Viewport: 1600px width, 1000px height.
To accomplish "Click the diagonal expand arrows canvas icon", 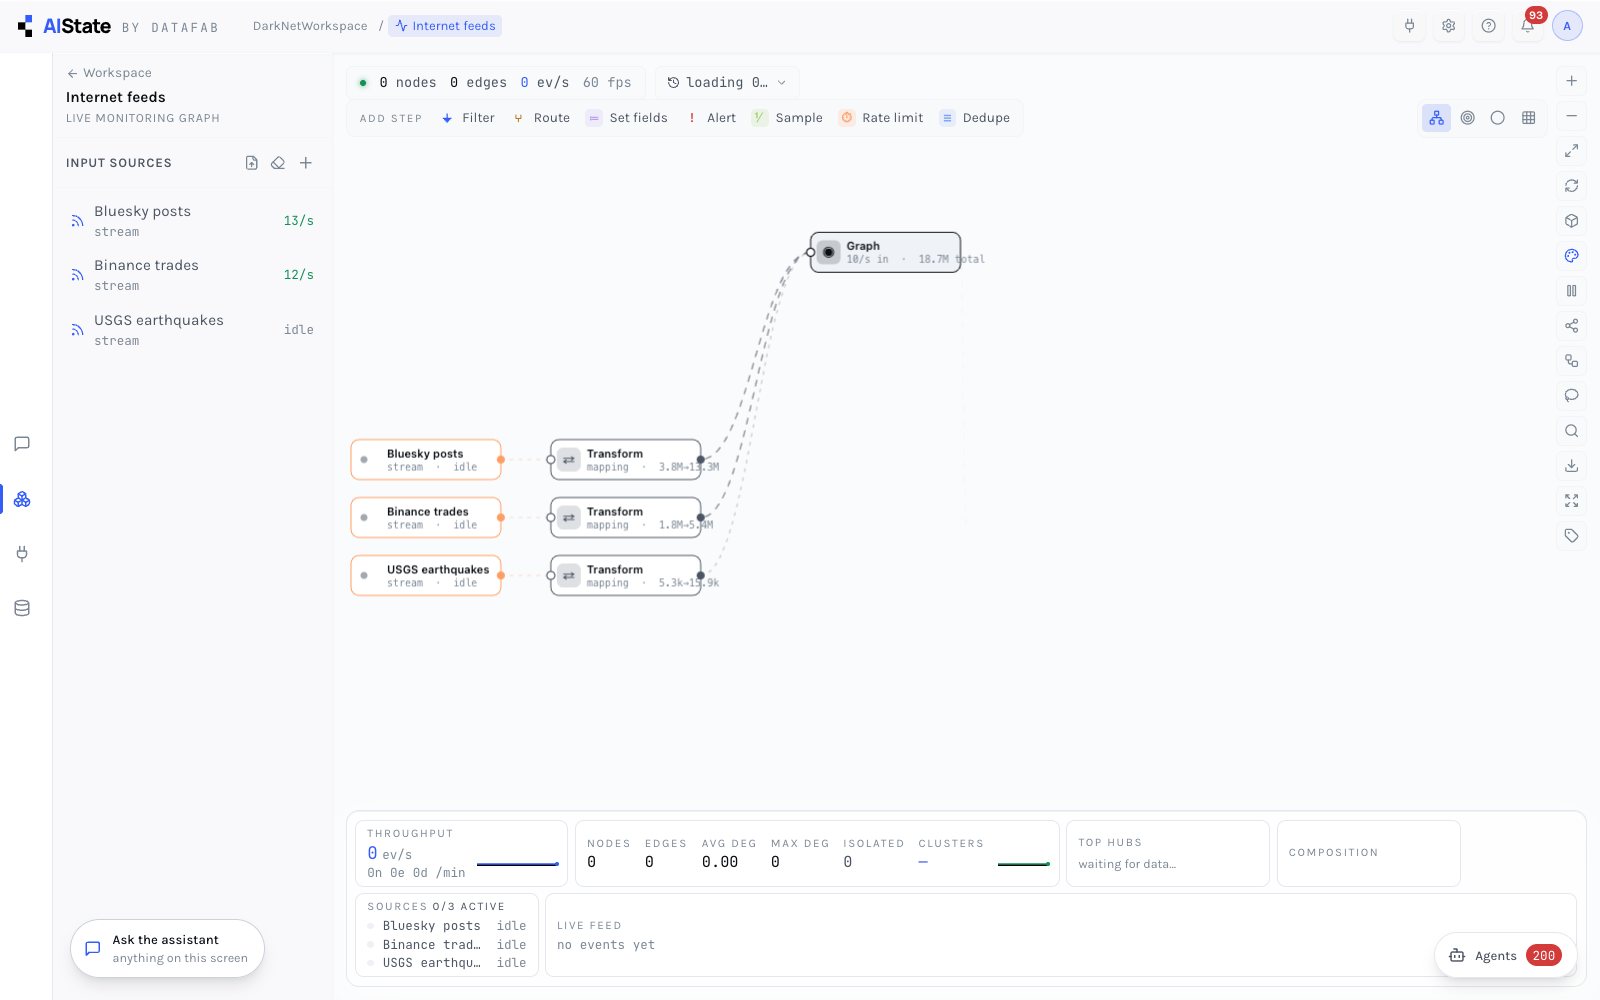I will tap(1571, 151).
